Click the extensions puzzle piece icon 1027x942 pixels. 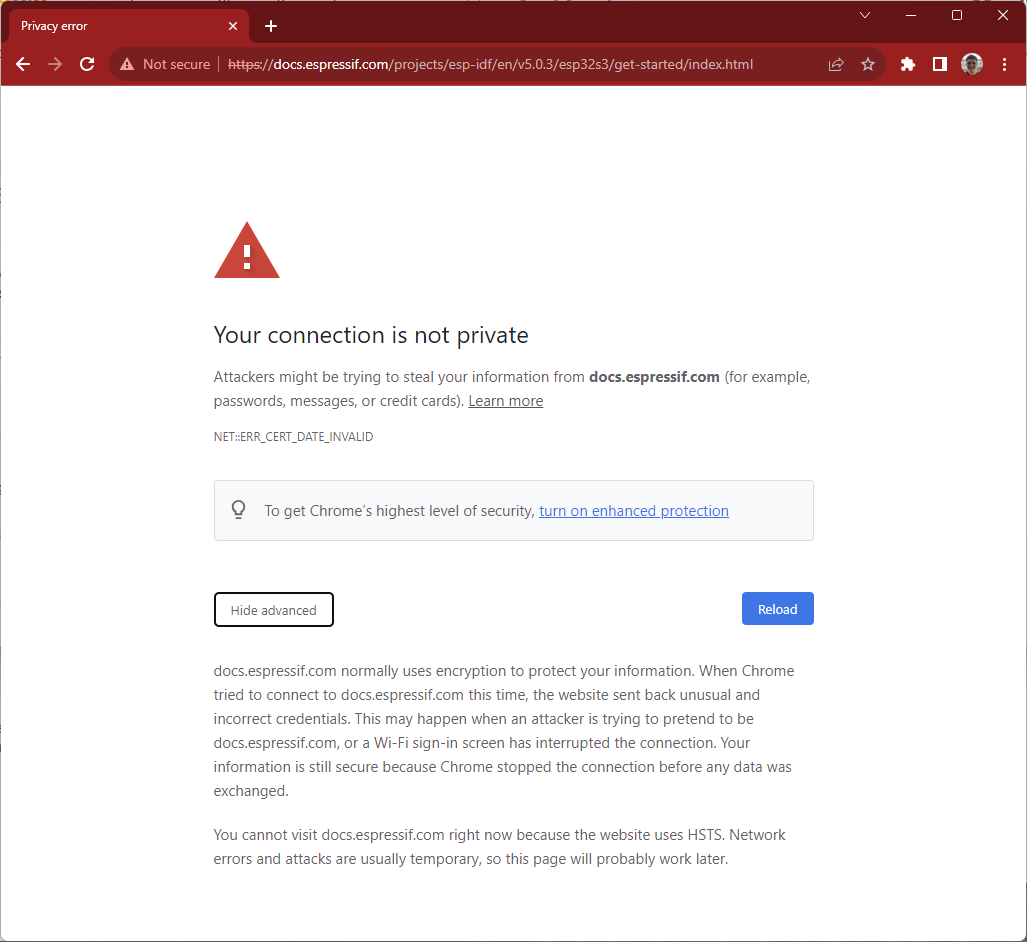tap(907, 64)
